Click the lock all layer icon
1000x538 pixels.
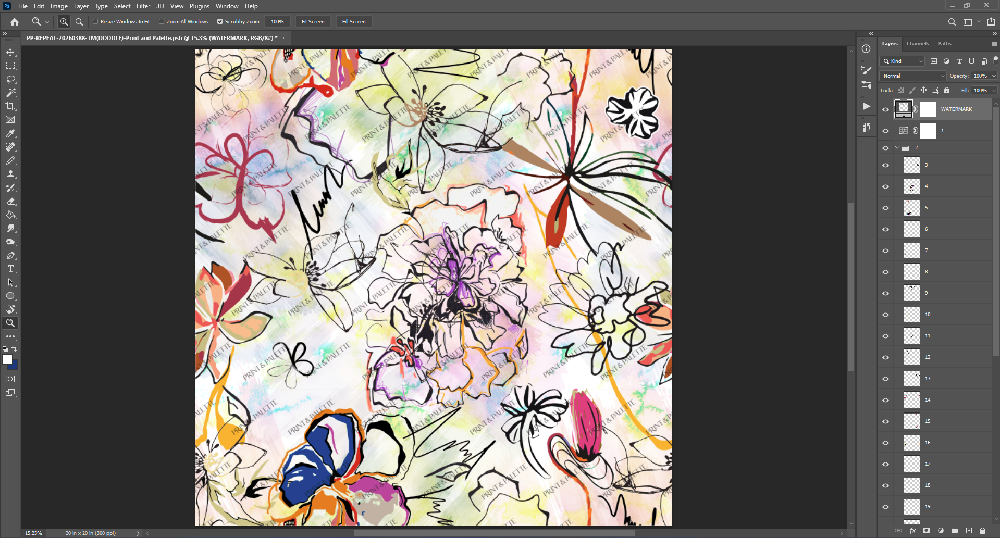[x=946, y=91]
